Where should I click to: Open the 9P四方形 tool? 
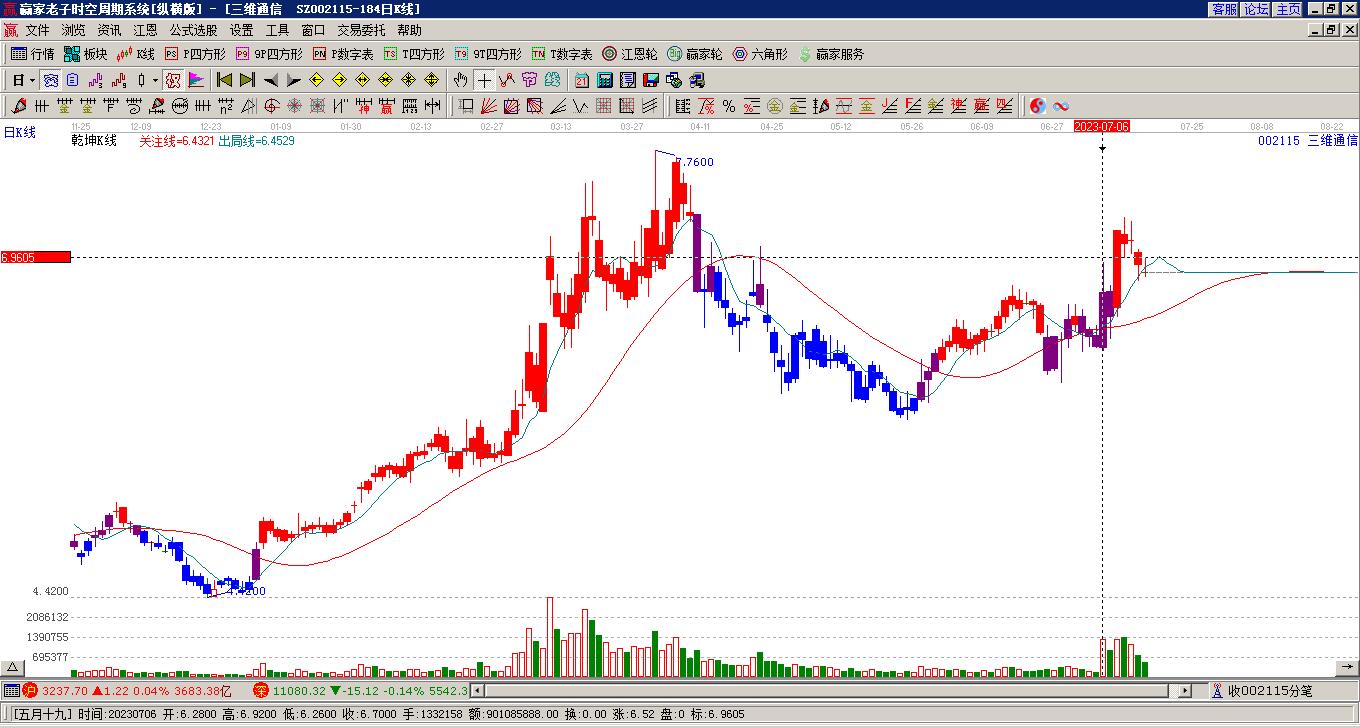pos(269,54)
